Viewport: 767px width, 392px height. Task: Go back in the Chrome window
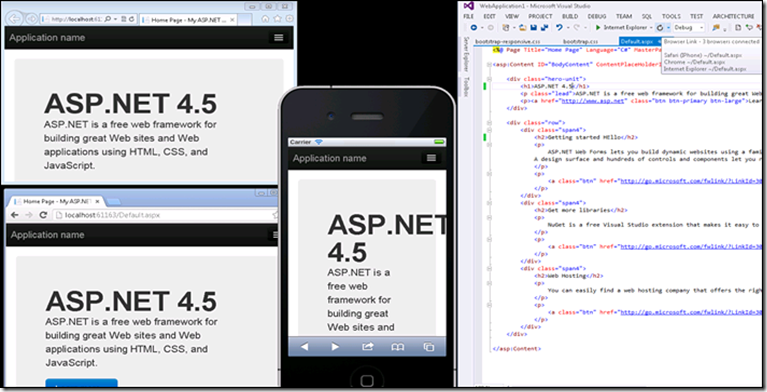(15, 215)
